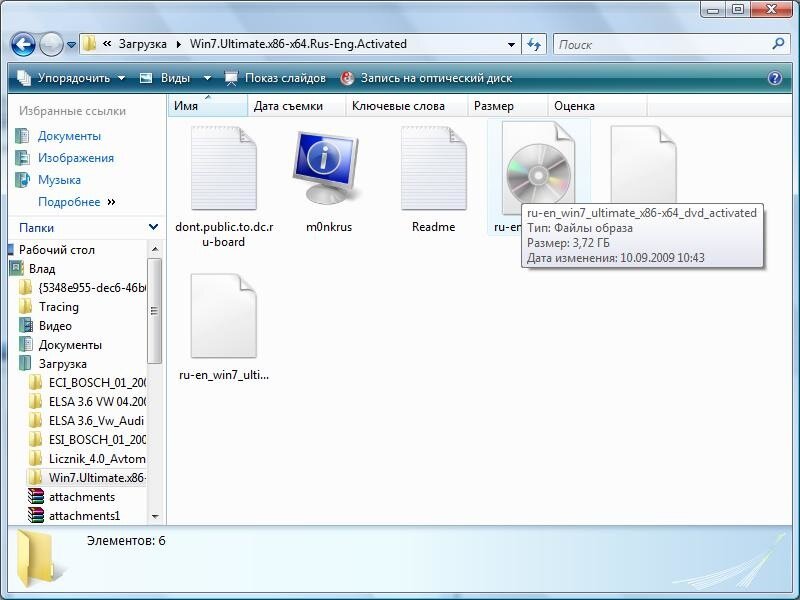This screenshot has width=800, height=600.
Task: Sort by the Оценка column
Action: point(597,106)
